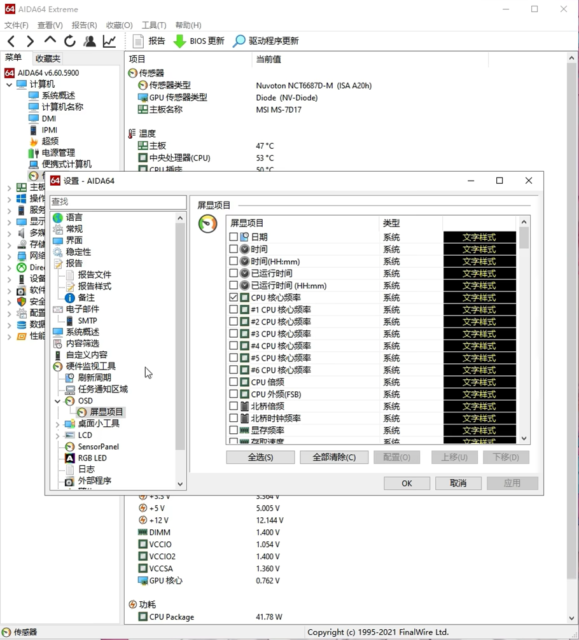Collapse the 计算机 tree node
The image size is (579, 640).
pyautogui.click(x=9, y=84)
